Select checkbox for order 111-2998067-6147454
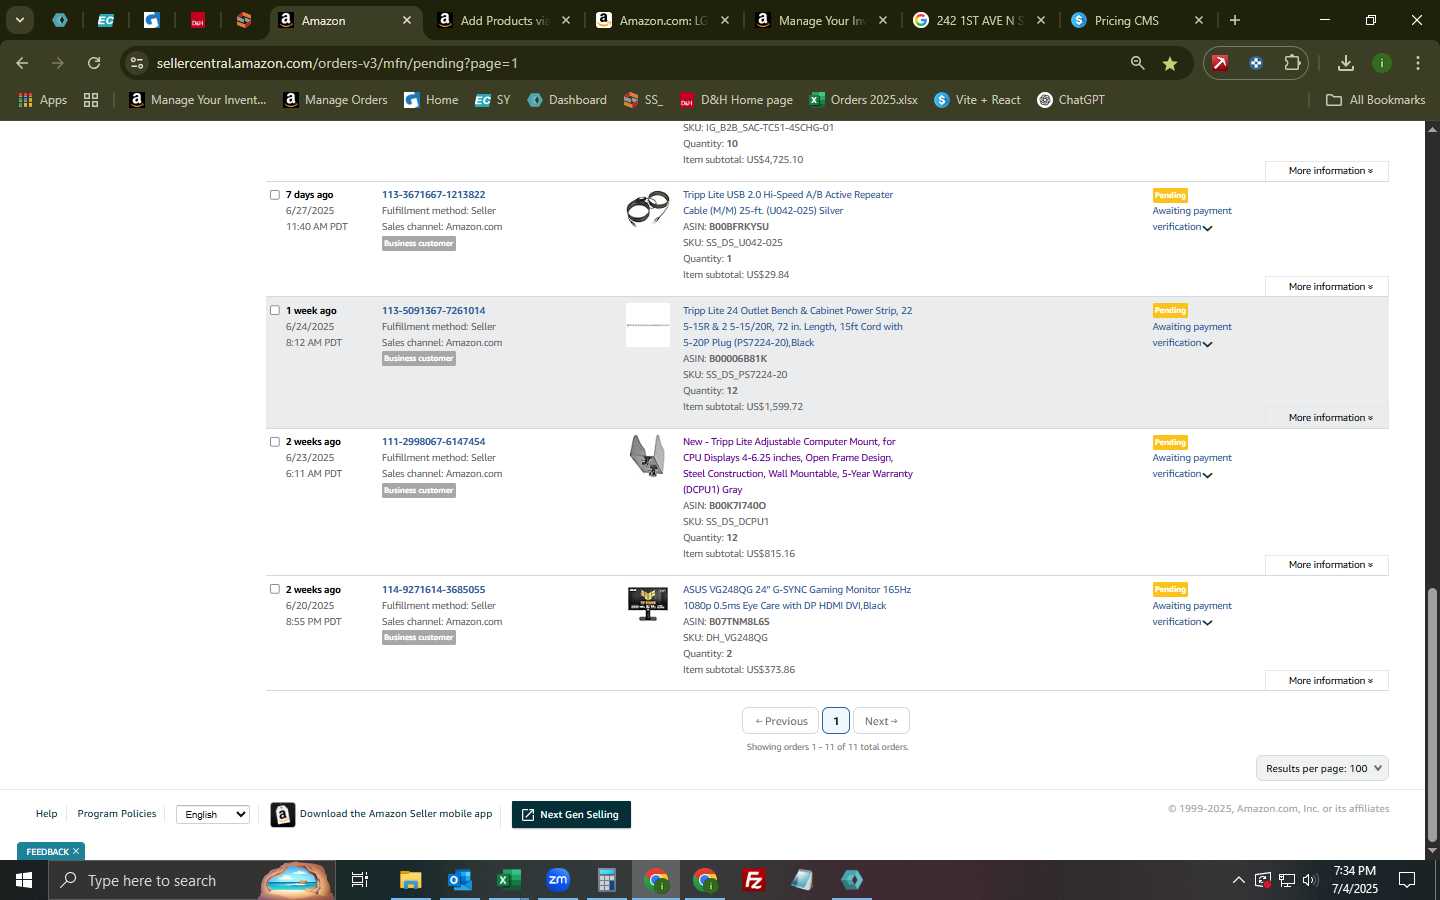Viewport: 1440px width, 900px height. 275,441
